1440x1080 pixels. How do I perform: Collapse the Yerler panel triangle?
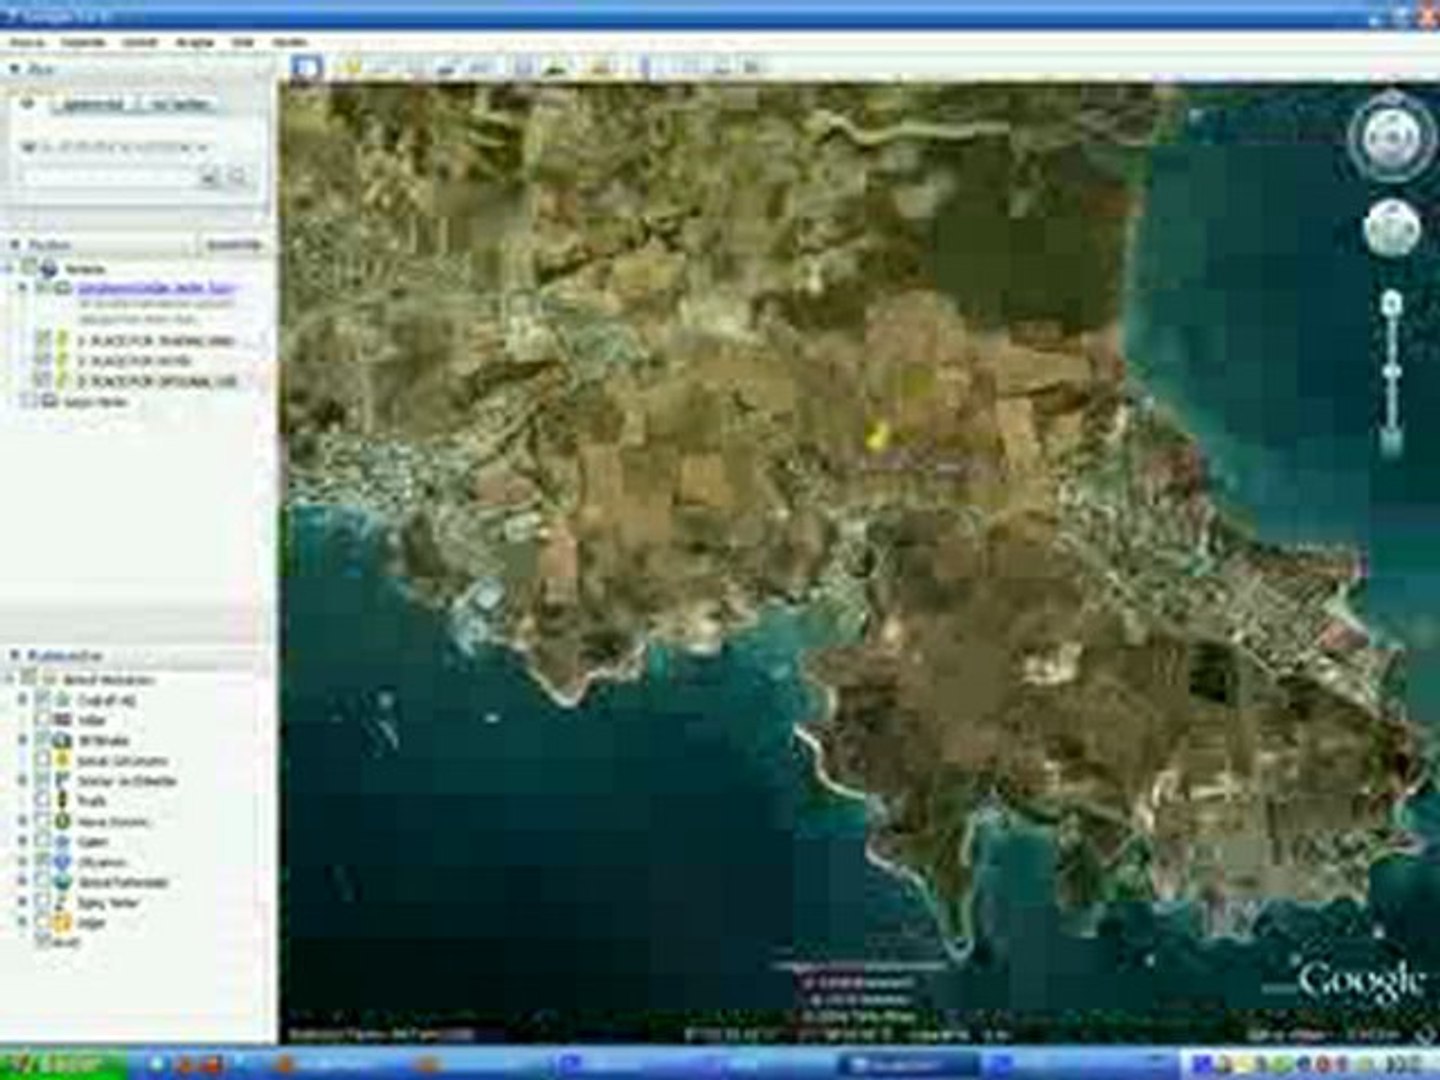point(14,244)
